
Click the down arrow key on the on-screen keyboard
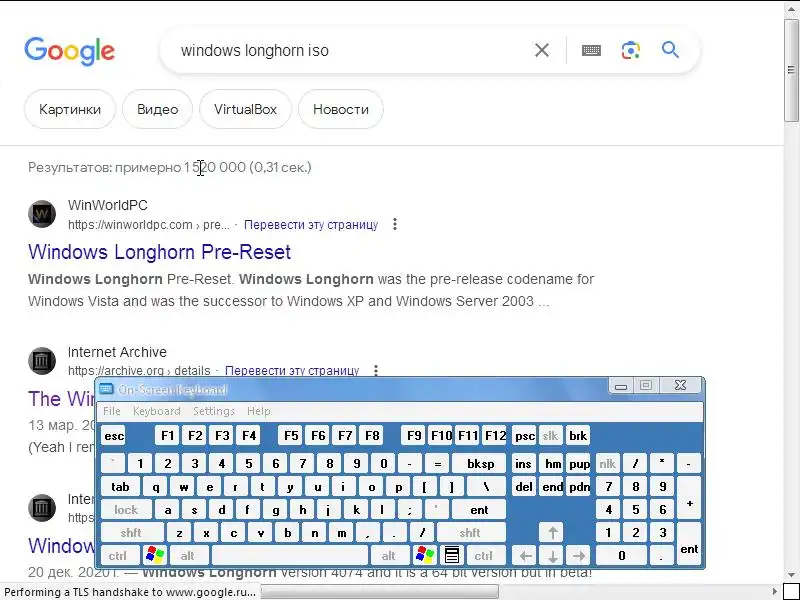[552, 555]
